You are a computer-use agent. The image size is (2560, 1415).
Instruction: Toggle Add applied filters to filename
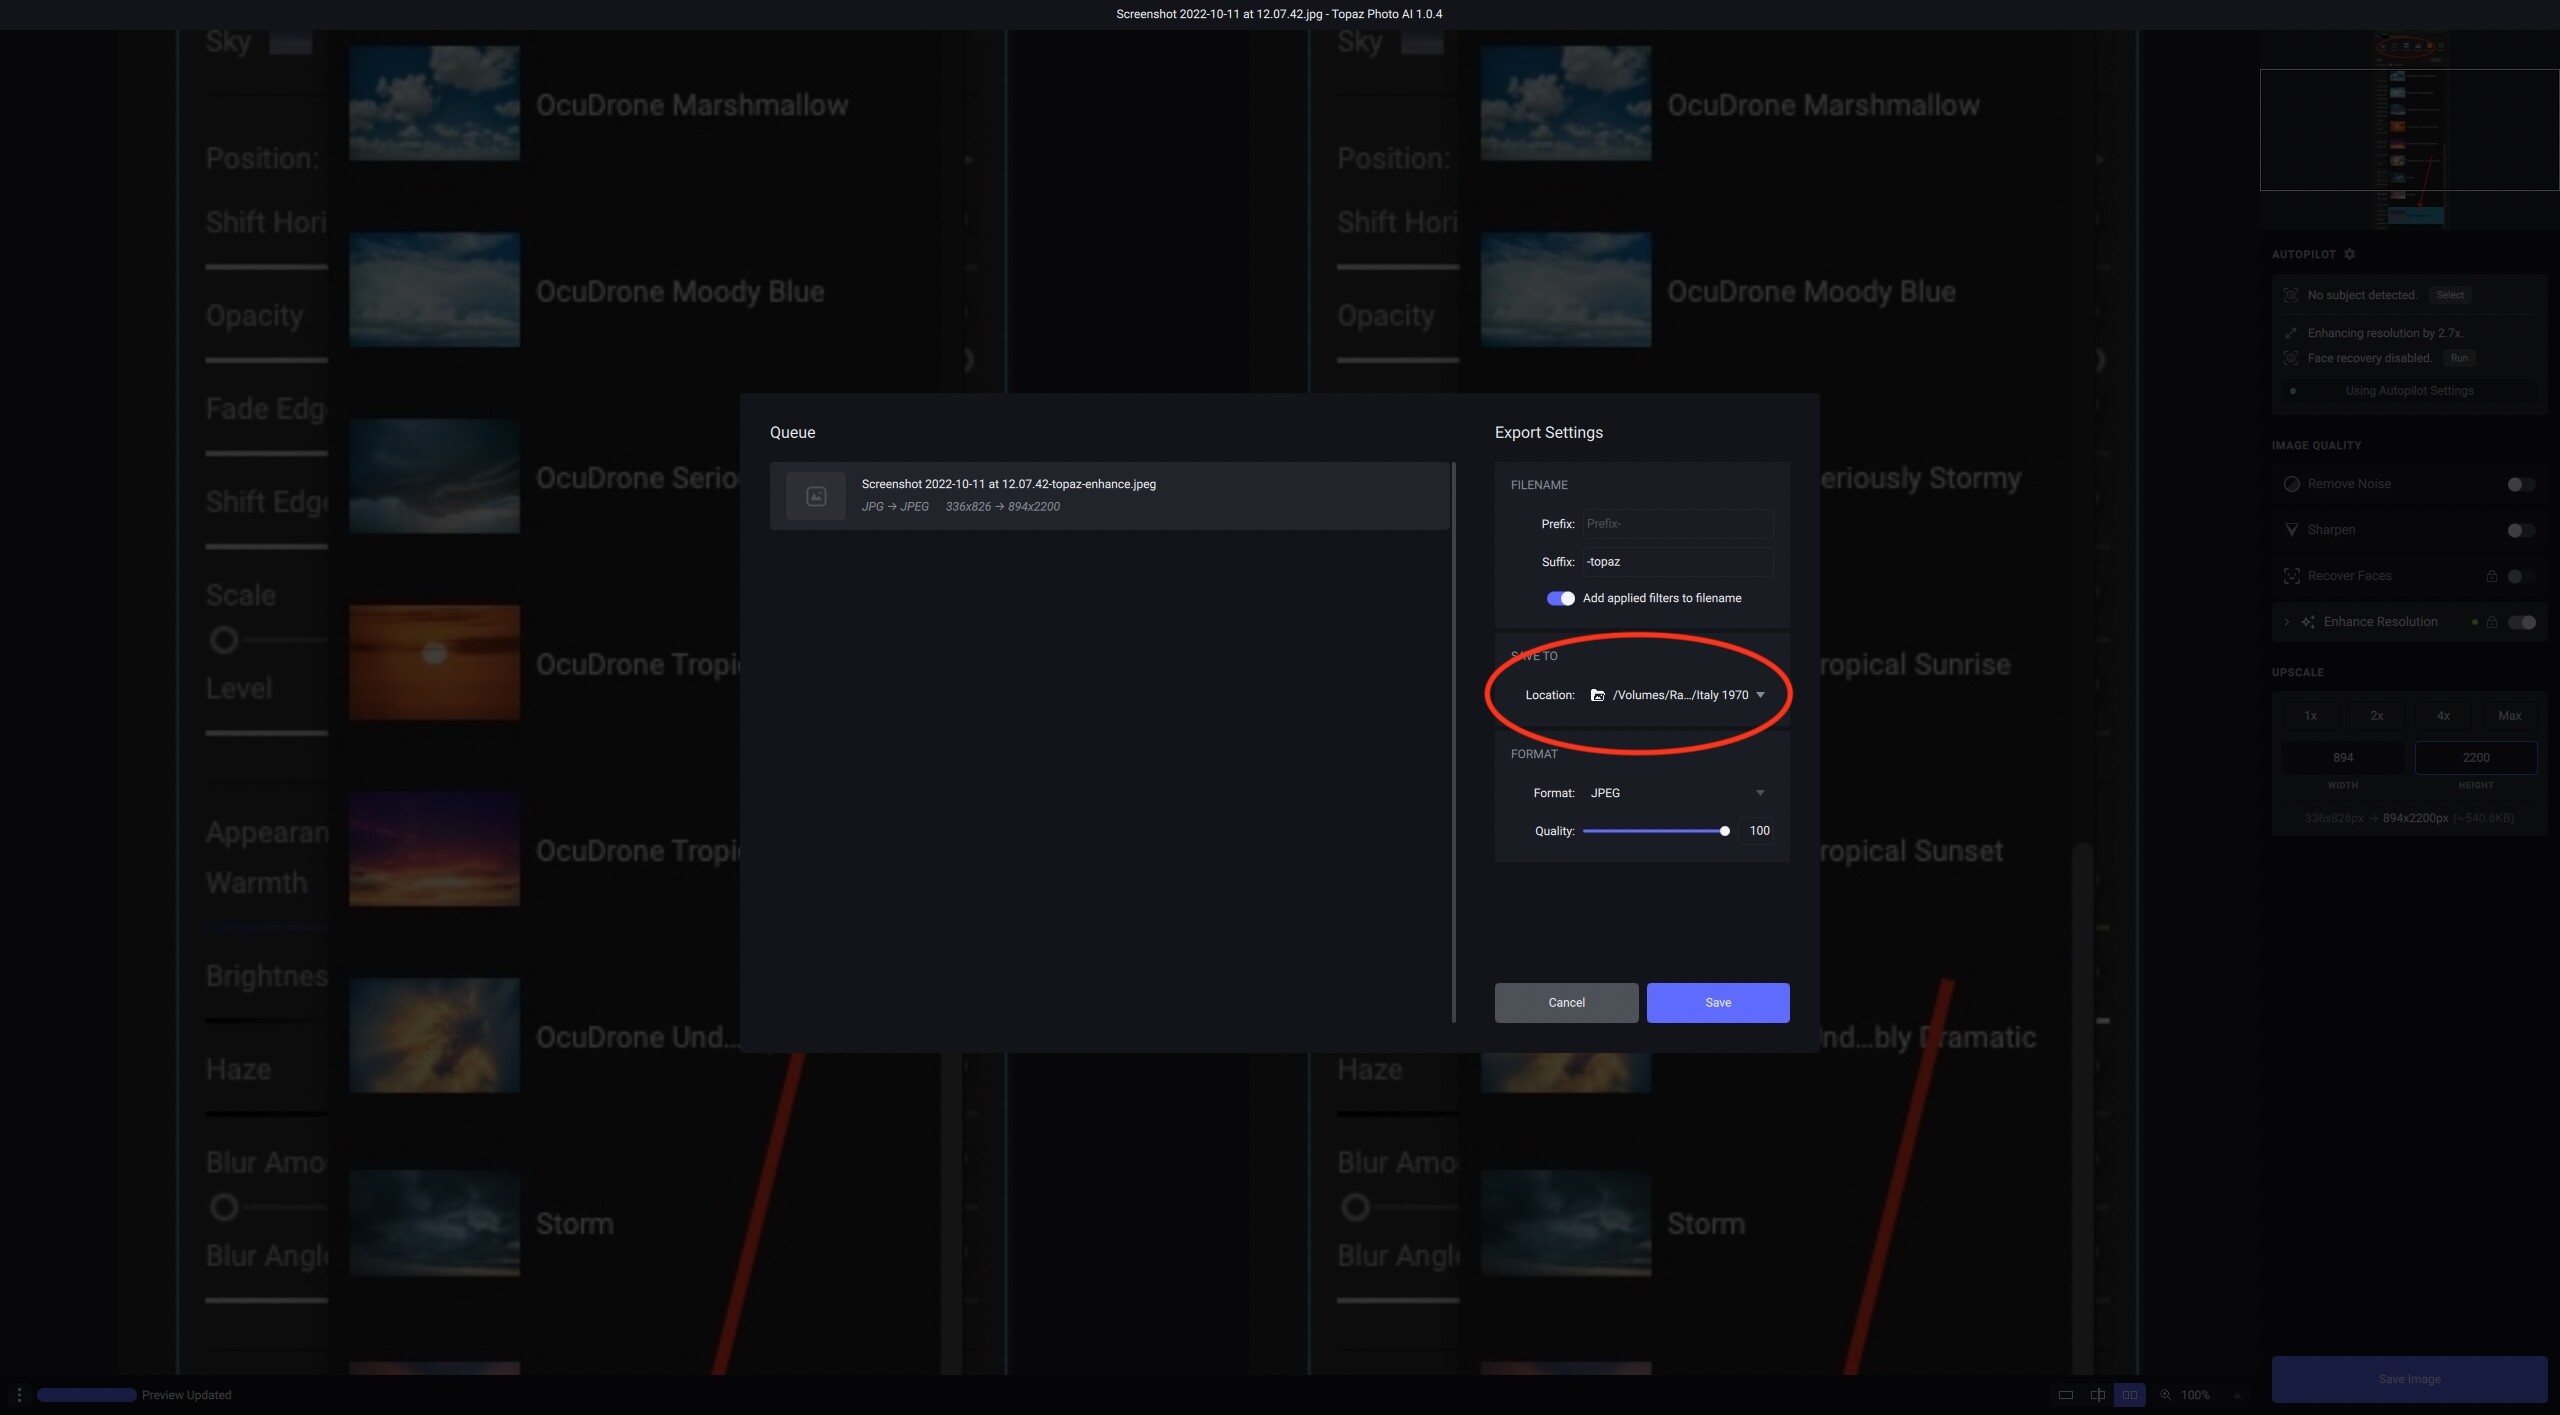click(1560, 598)
